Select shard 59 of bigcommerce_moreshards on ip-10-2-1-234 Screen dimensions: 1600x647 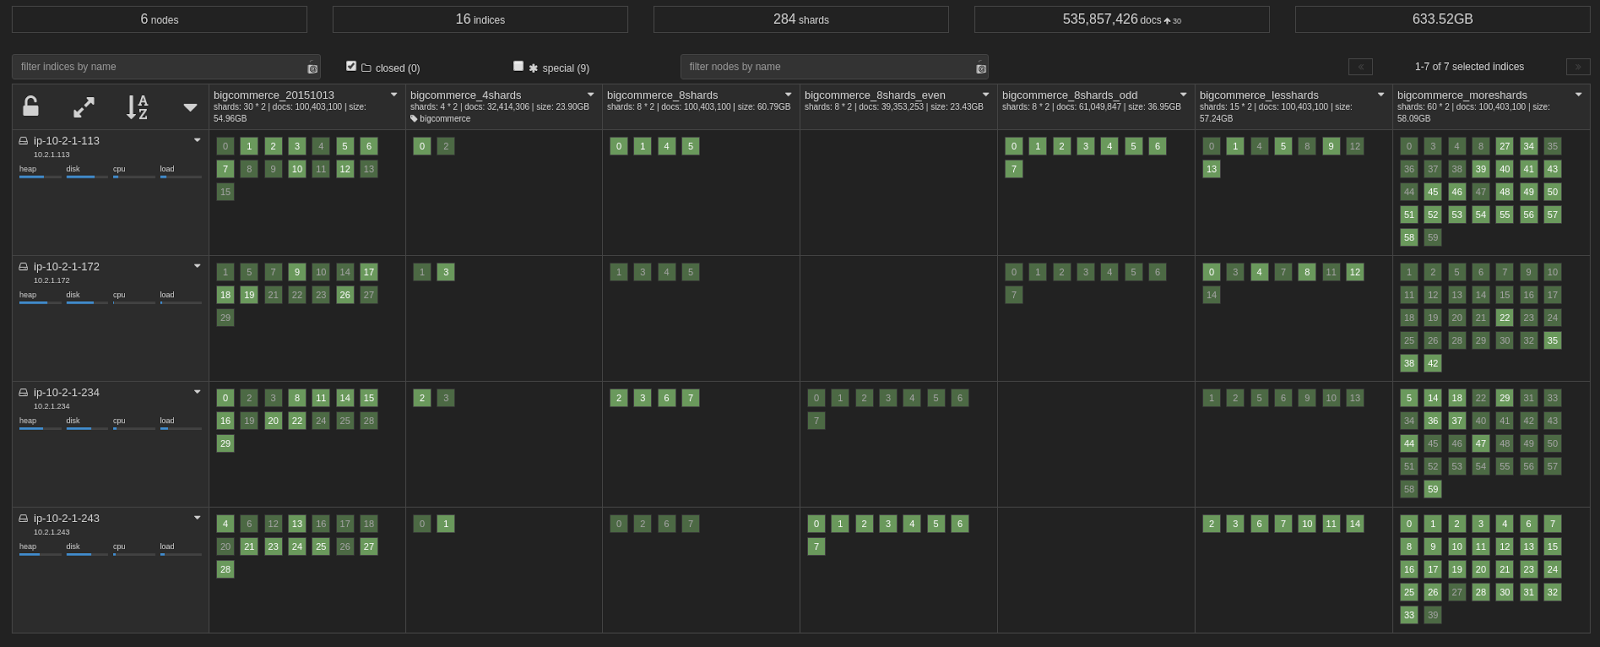tap(1433, 490)
